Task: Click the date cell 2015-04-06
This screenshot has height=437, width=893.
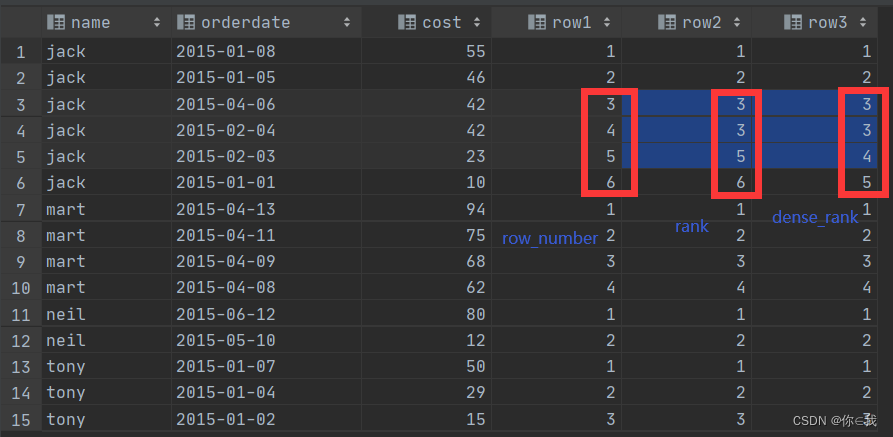Action: 266,104
